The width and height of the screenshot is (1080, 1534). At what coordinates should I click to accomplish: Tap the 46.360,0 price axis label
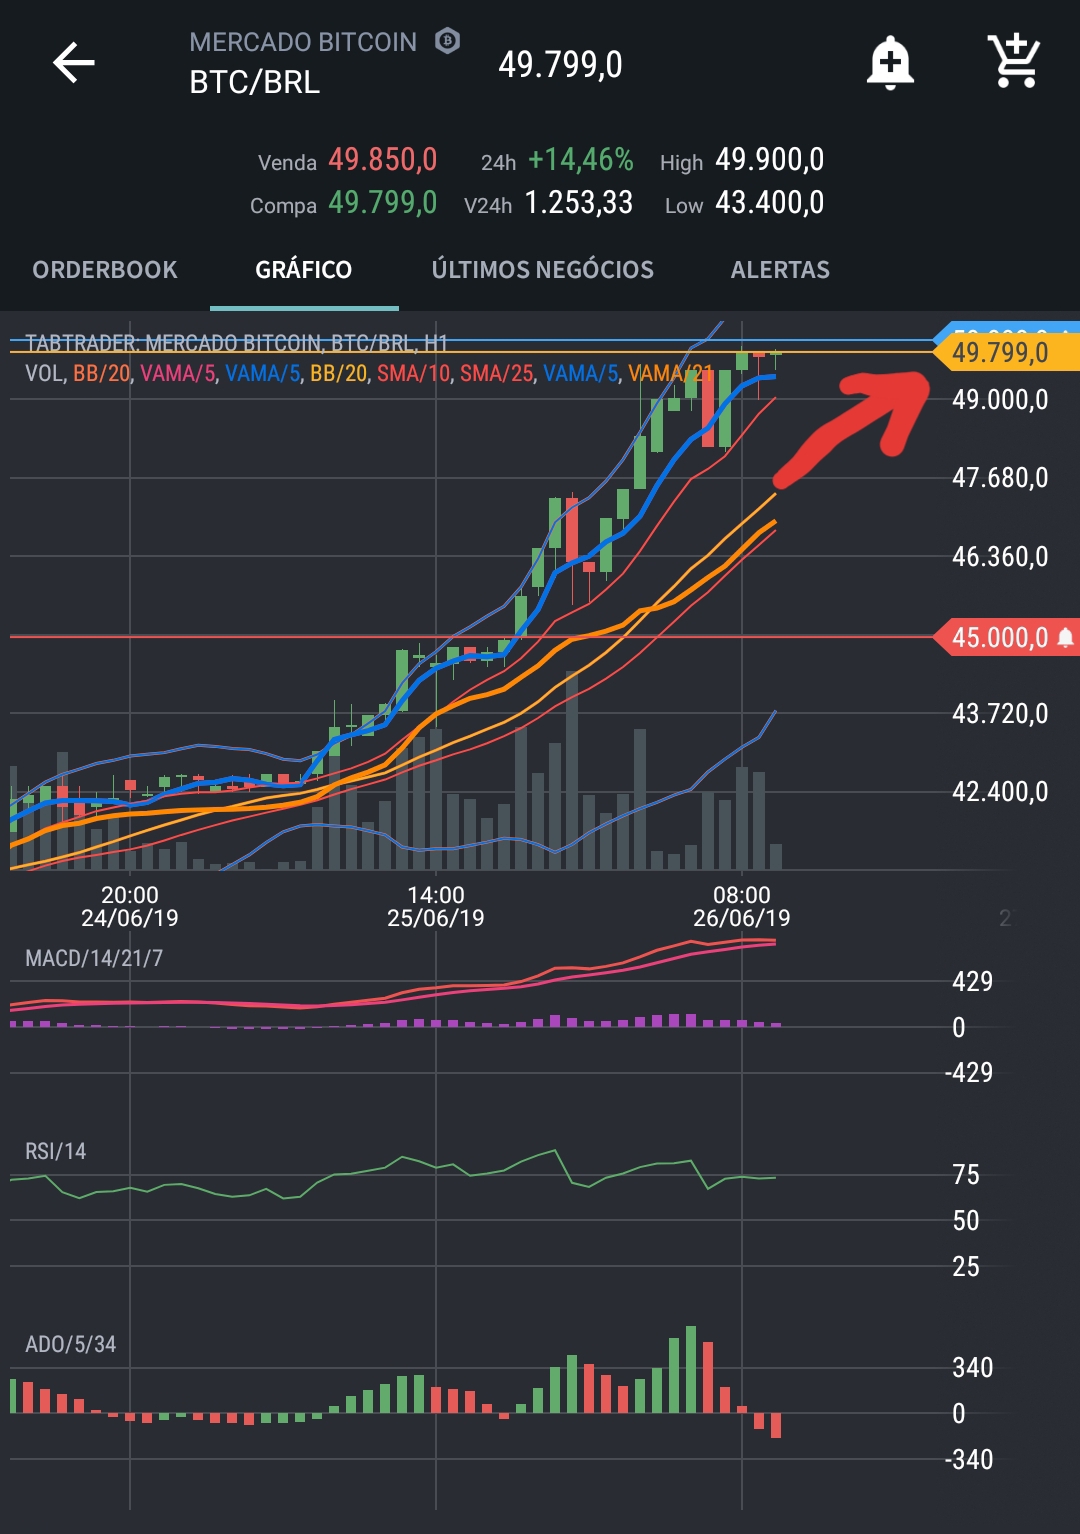point(1000,557)
